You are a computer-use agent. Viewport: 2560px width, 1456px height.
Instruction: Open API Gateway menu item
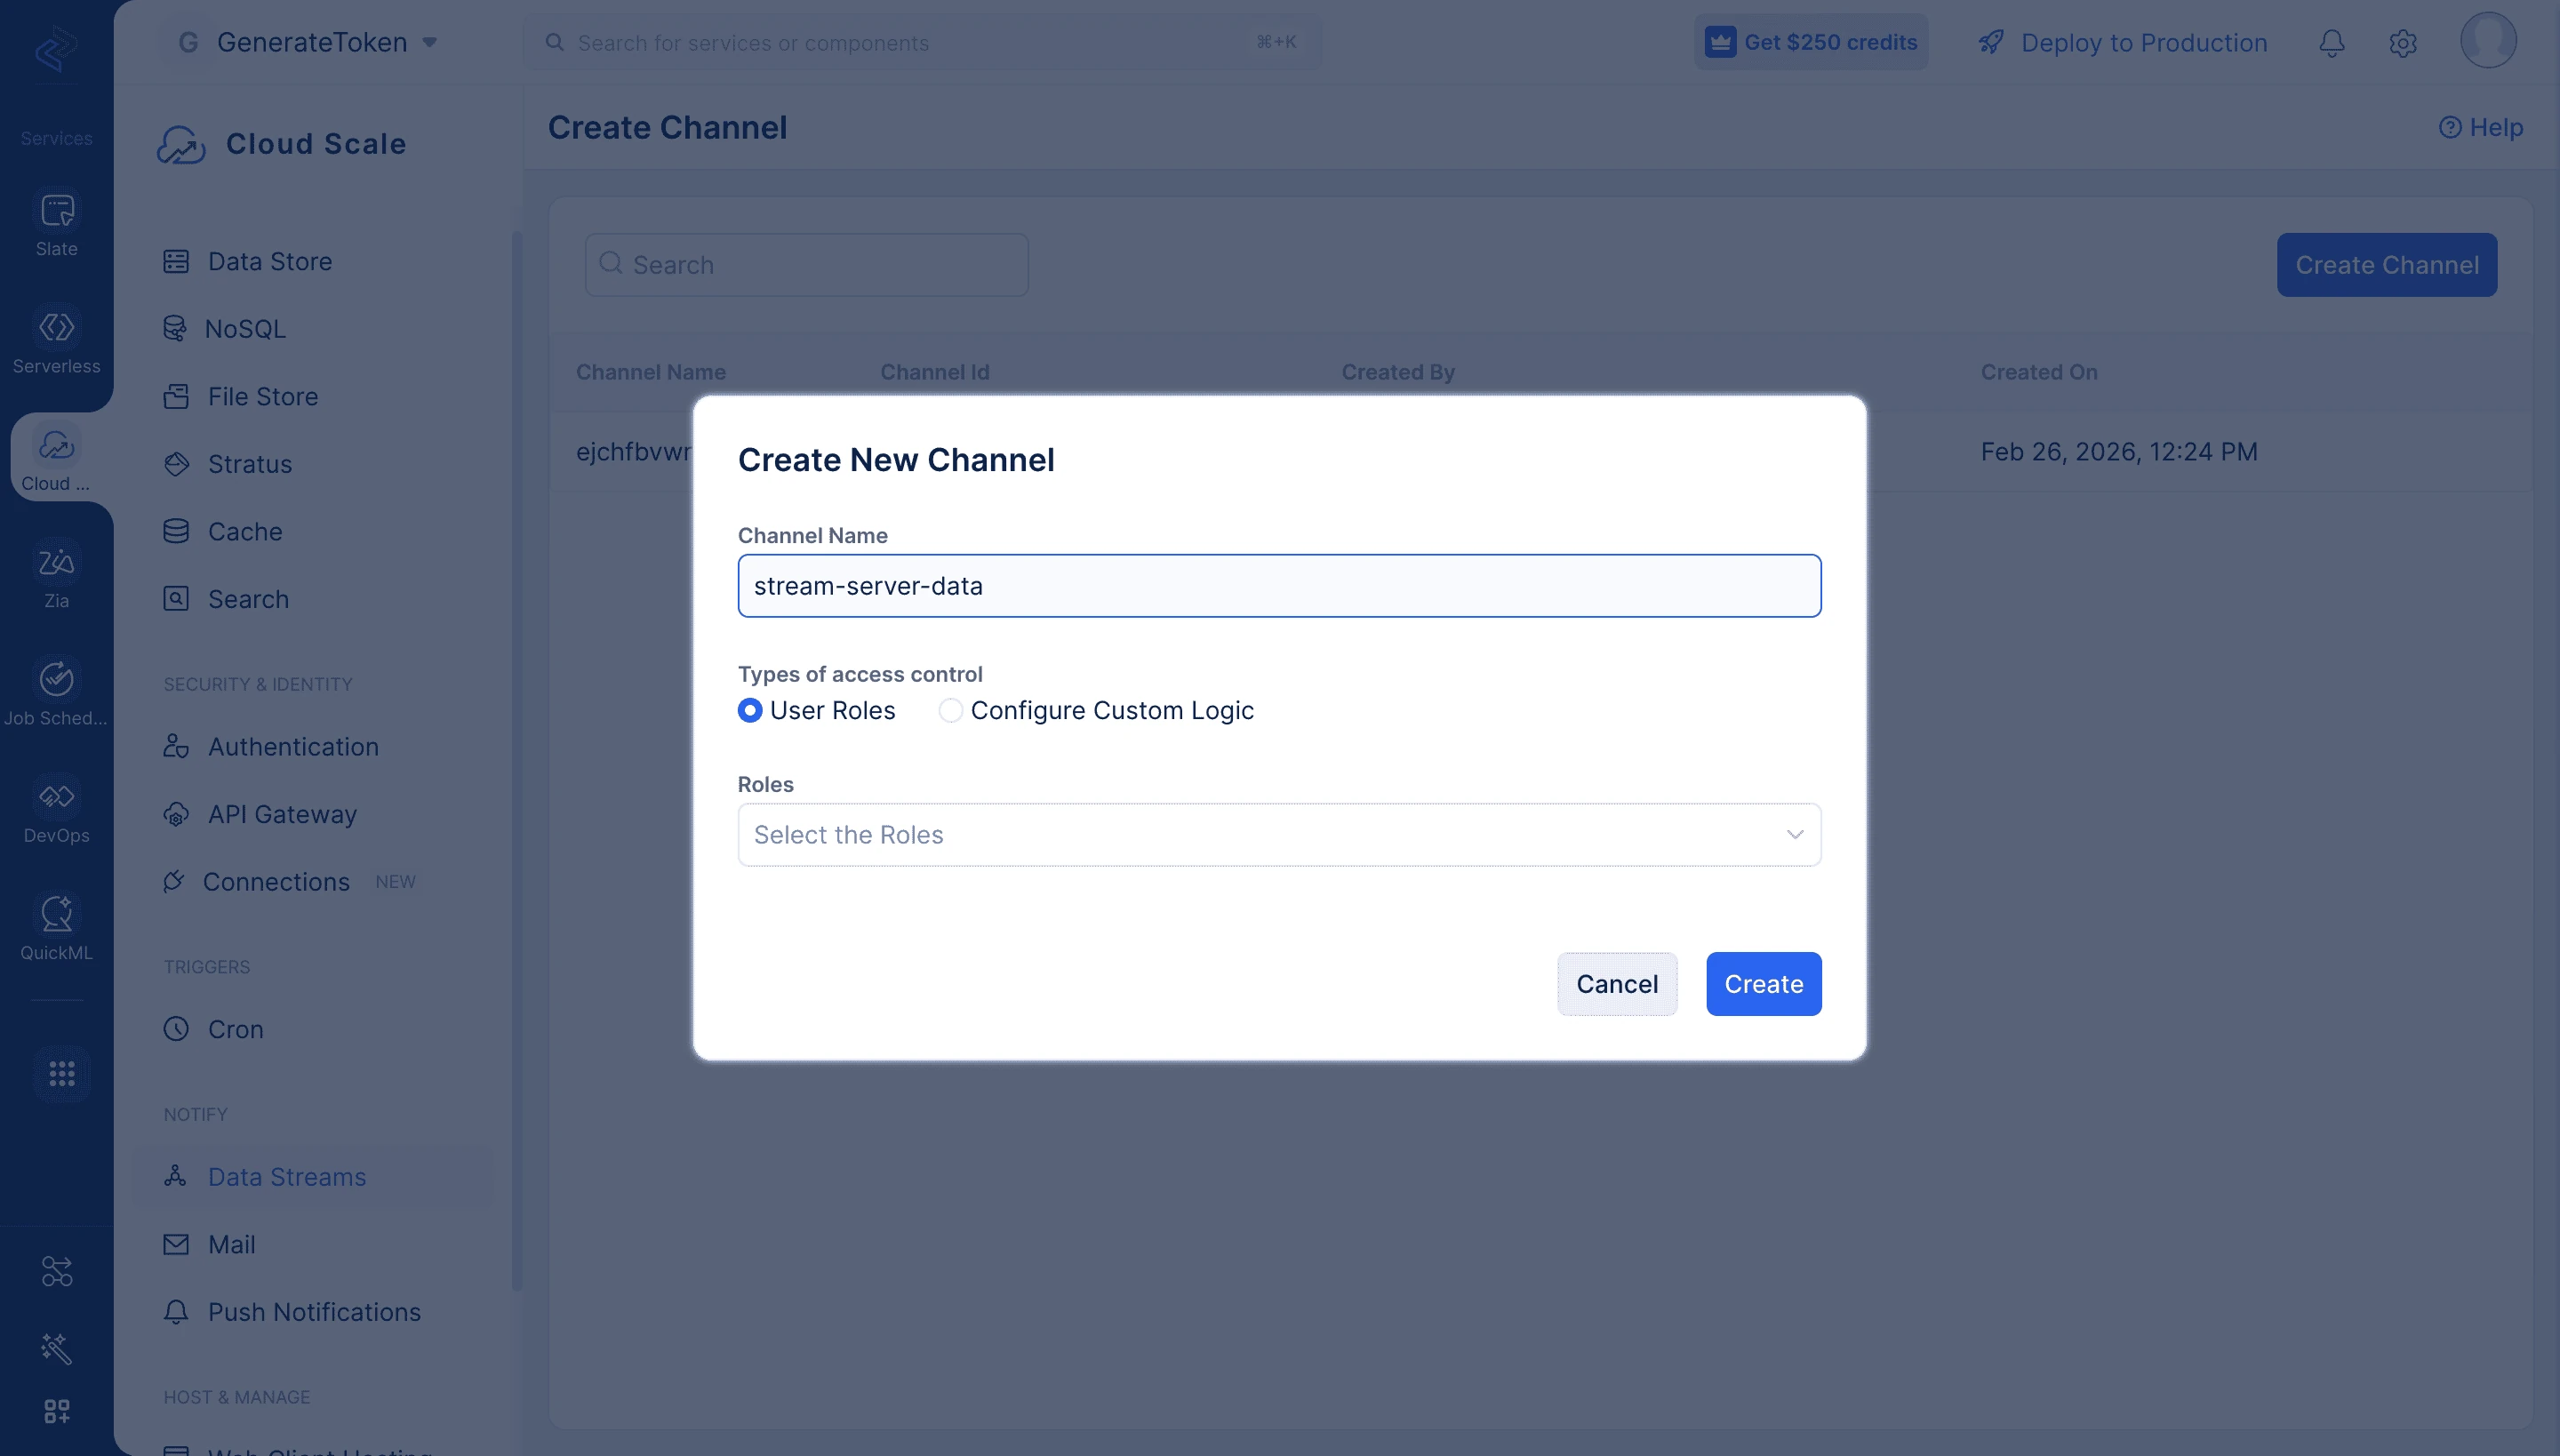tap(282, 814)
